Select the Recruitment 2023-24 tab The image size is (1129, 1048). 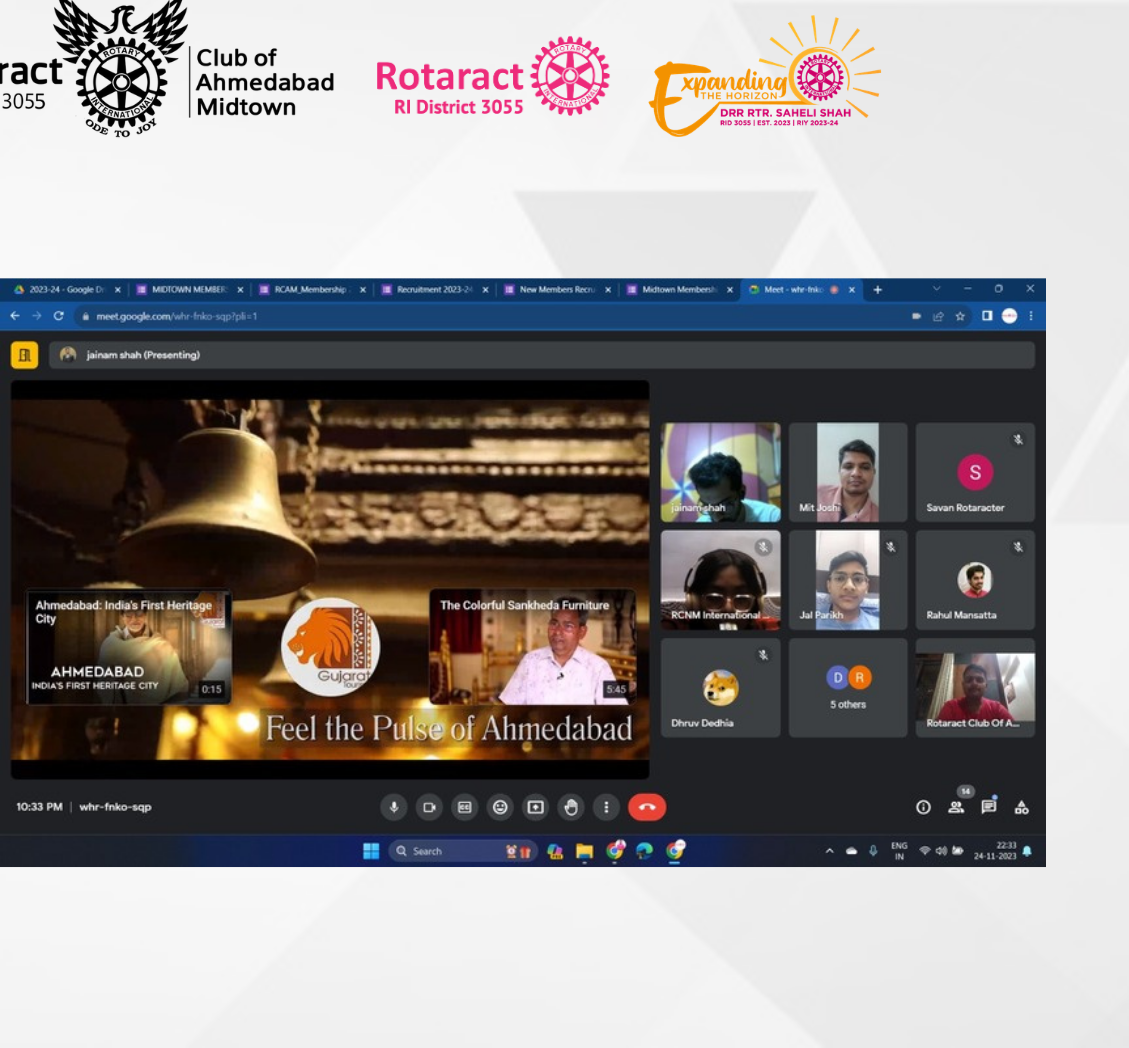[435, 289]
